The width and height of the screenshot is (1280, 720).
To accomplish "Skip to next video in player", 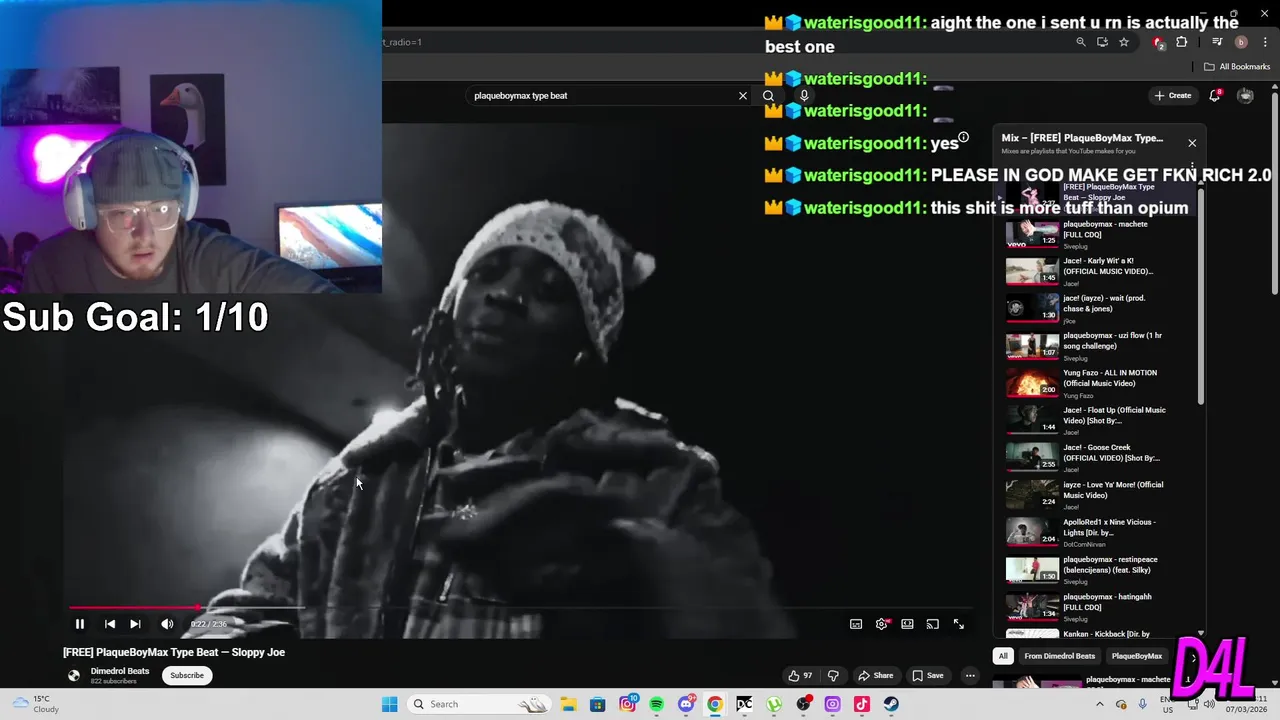I will pyautogui.click(x=135, y=624).
